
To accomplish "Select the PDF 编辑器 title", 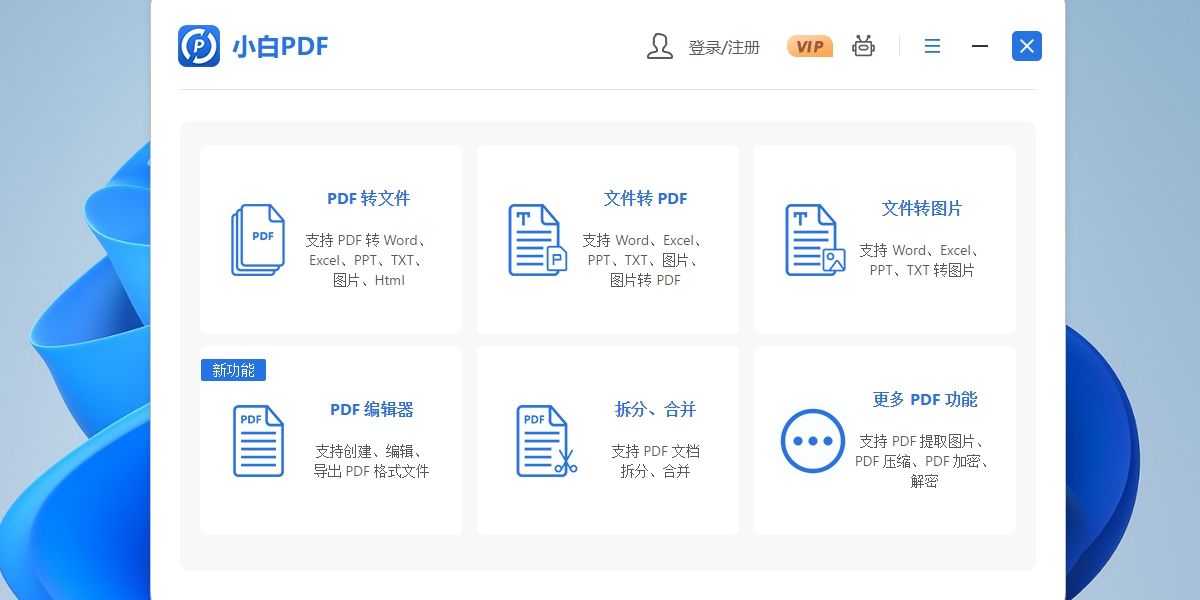I will [372, 409].
